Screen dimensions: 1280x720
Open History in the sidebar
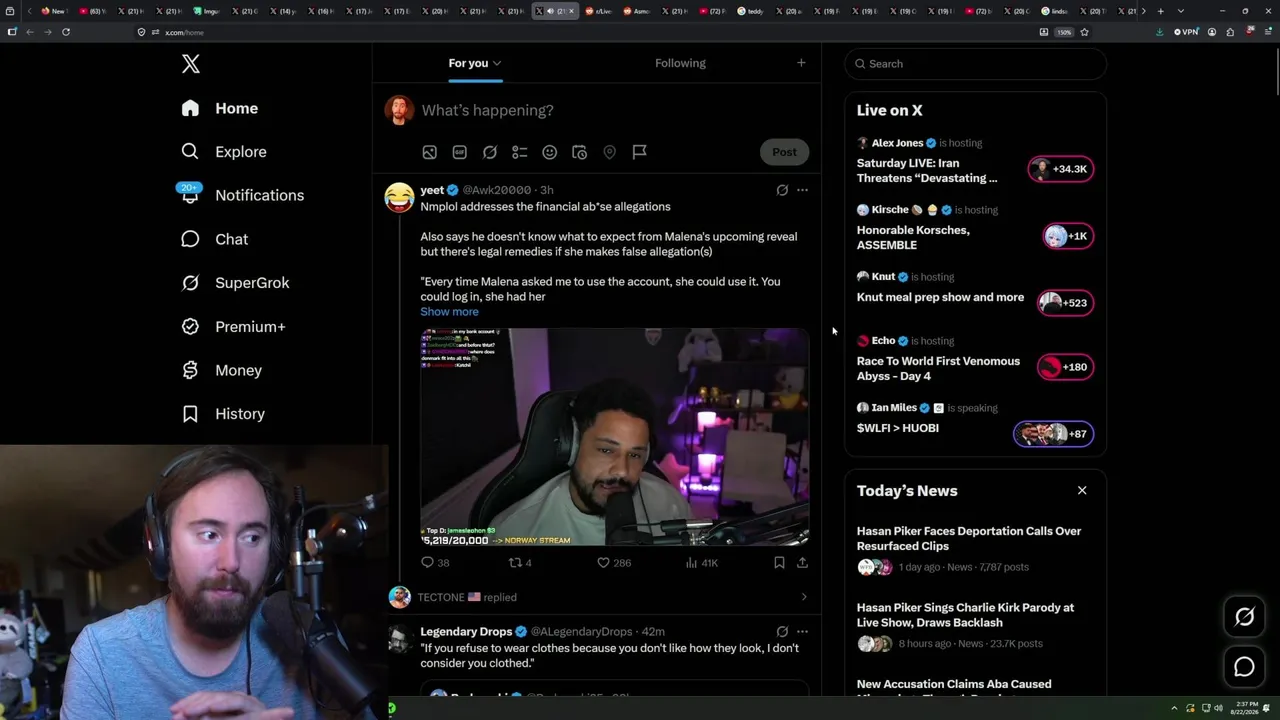222,414
